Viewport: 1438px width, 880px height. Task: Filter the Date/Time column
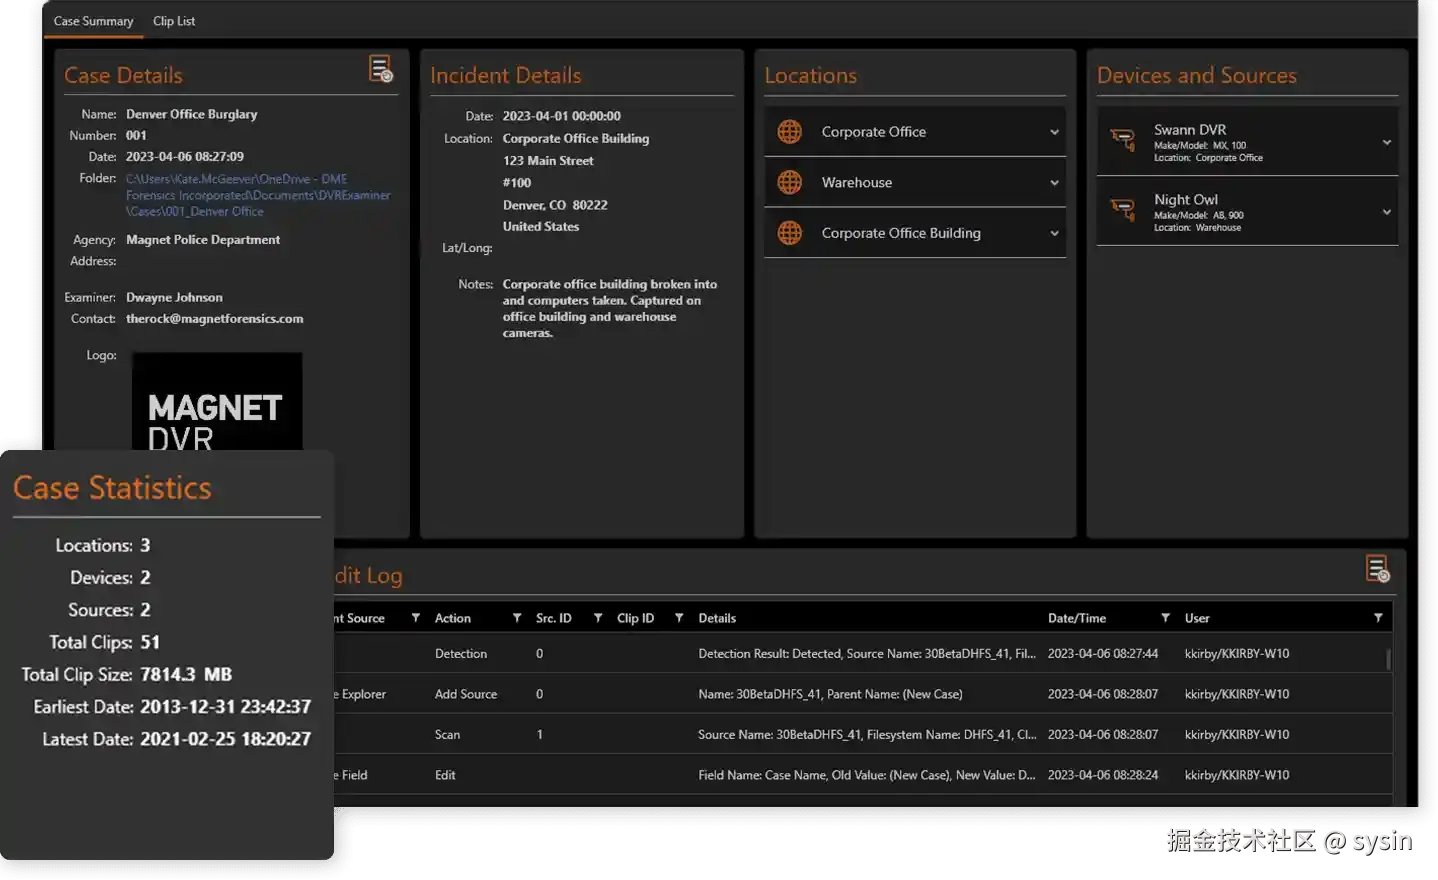[1165, 618]
